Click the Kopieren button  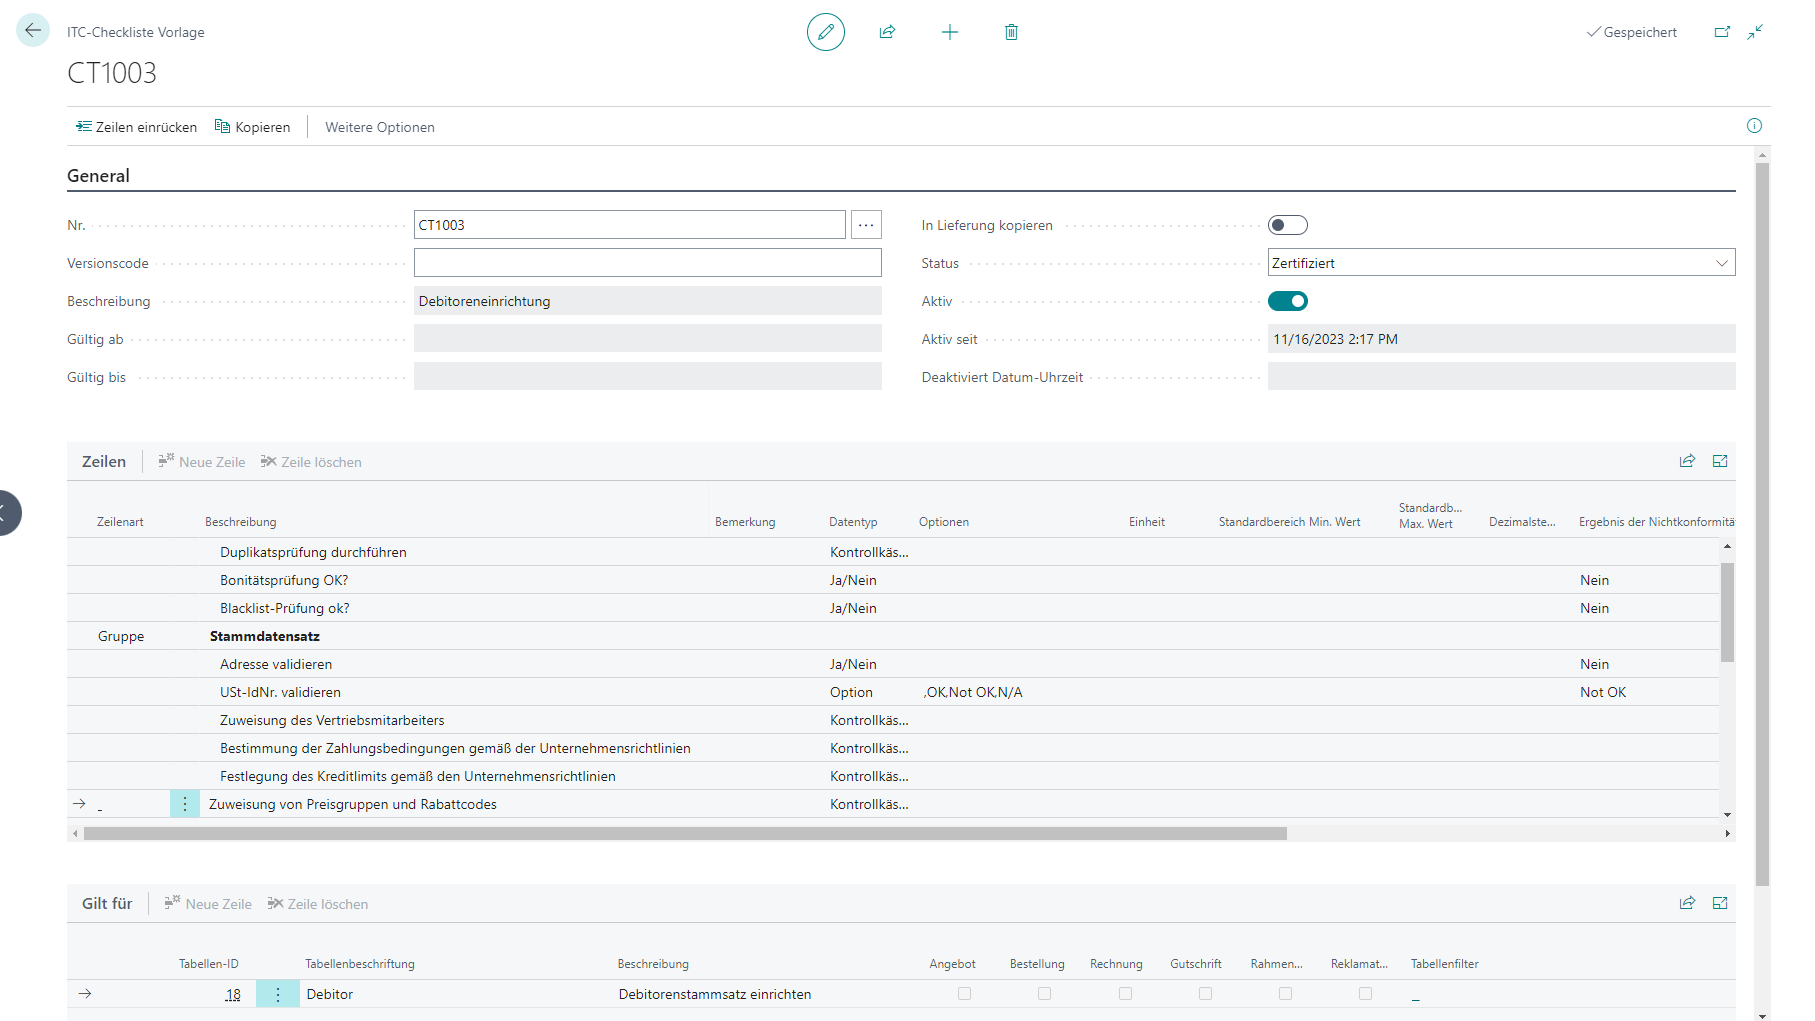[x=253, y=127]
